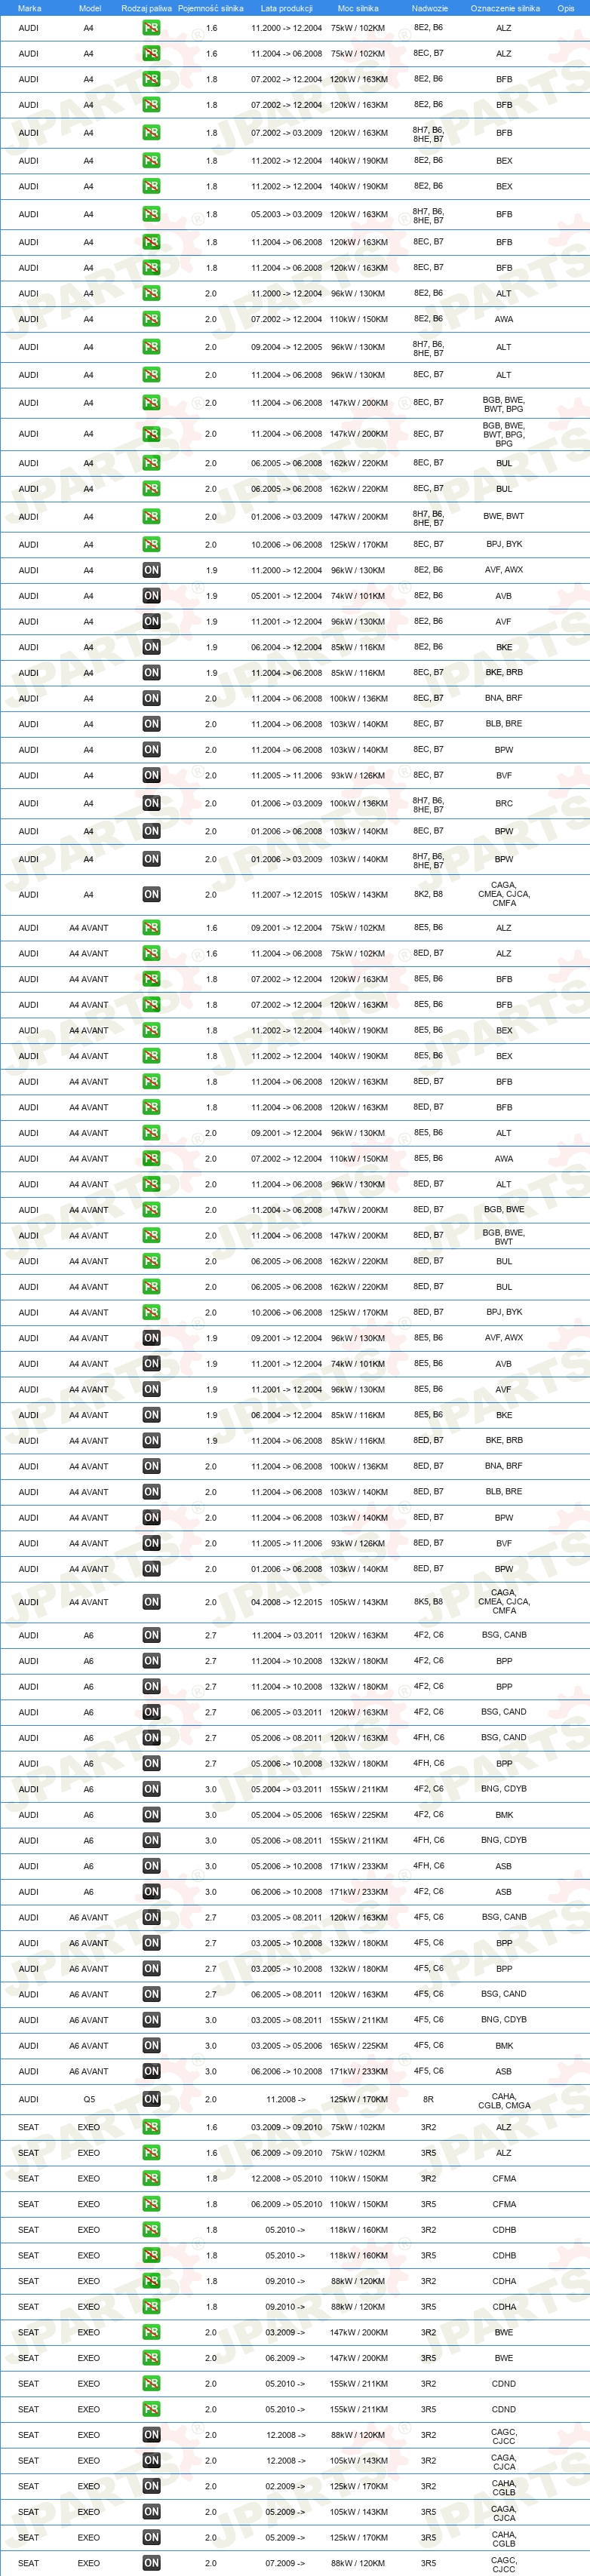Click the petrol icon in the A4 8H7 BWE, BWT row
This screenshot has height=2576, width=590.
click(151, 516)
